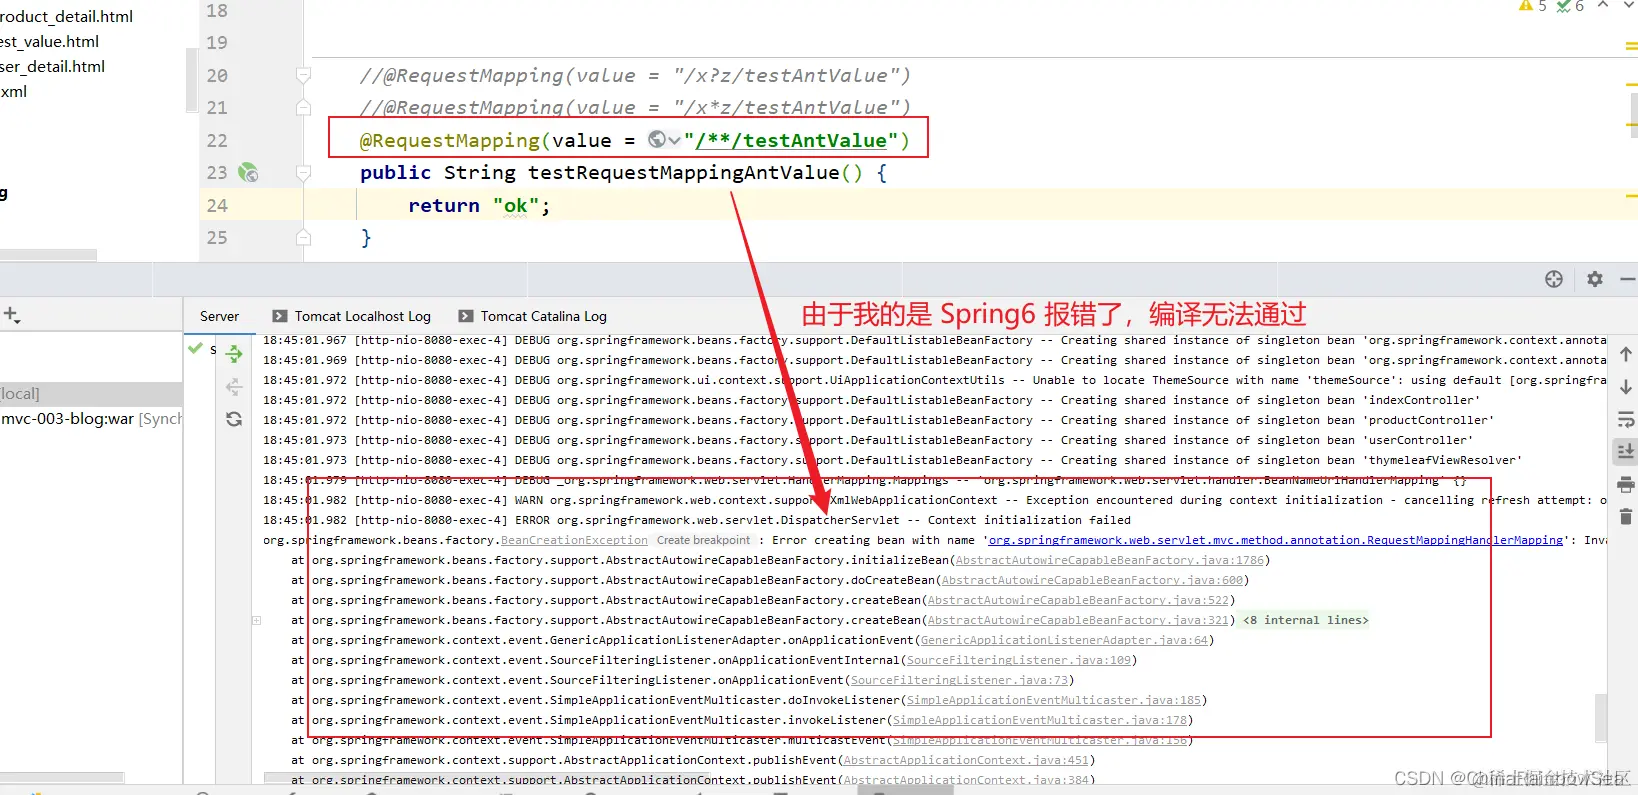Image resolution: width=1638 pixels, height=795 pixels.
Task: Open the RequestMappingHandlerMapping class link
Action: tap(1276, 540)
